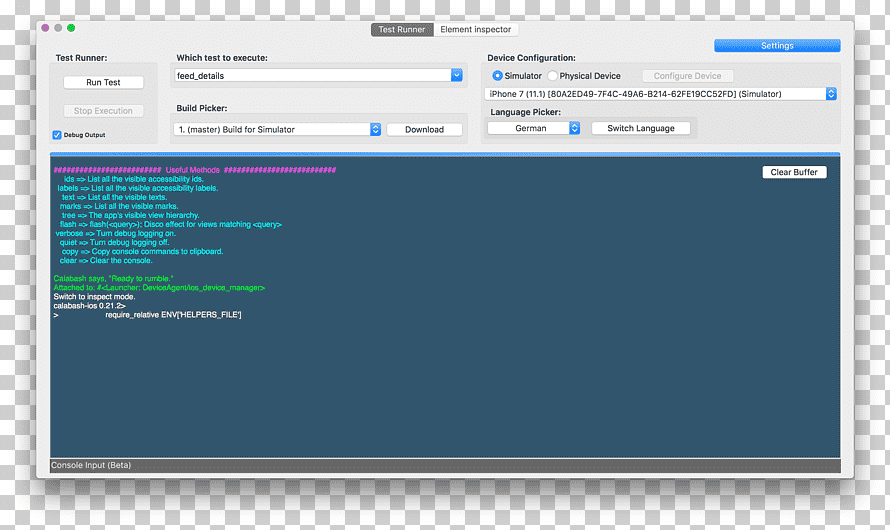
Task: Click the Configure Device button
Action: coord(687,75)
